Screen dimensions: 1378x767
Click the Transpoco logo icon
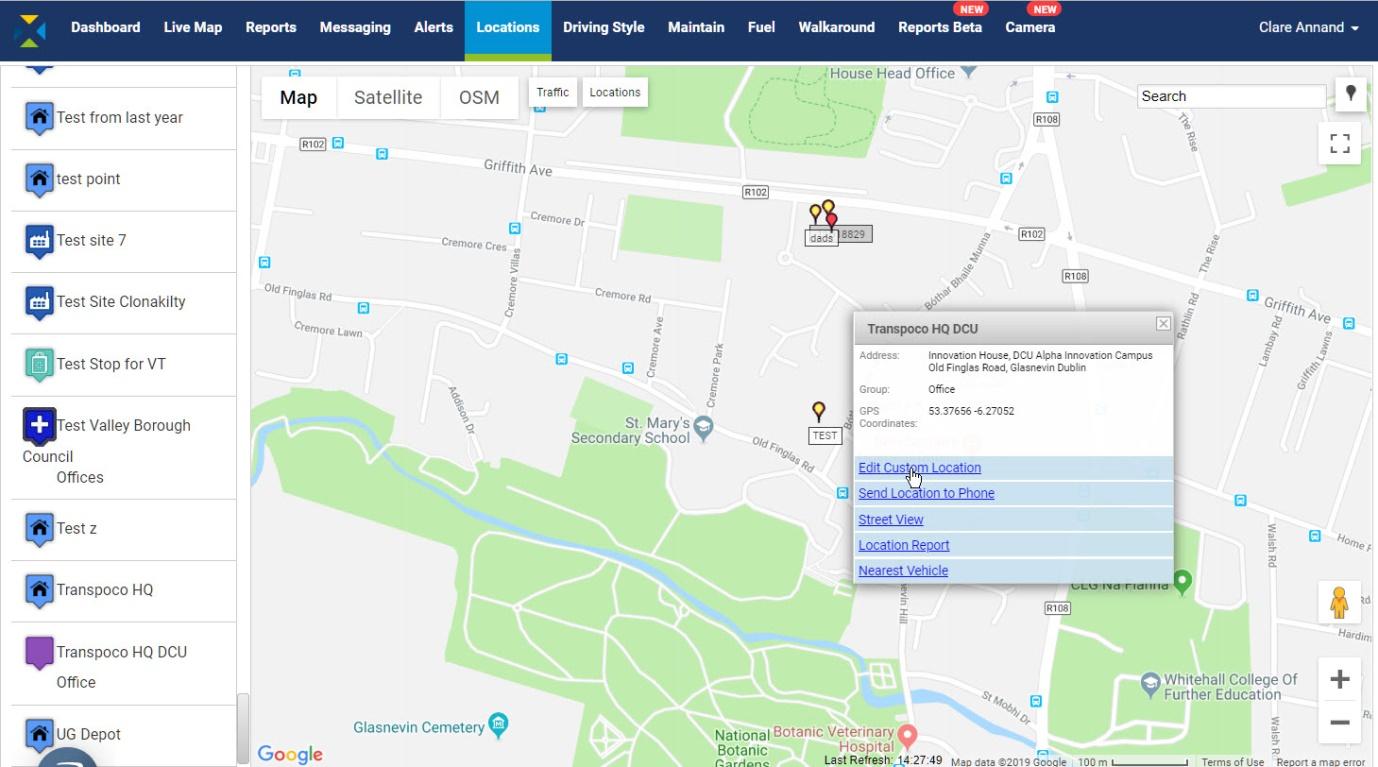[29, 30]
